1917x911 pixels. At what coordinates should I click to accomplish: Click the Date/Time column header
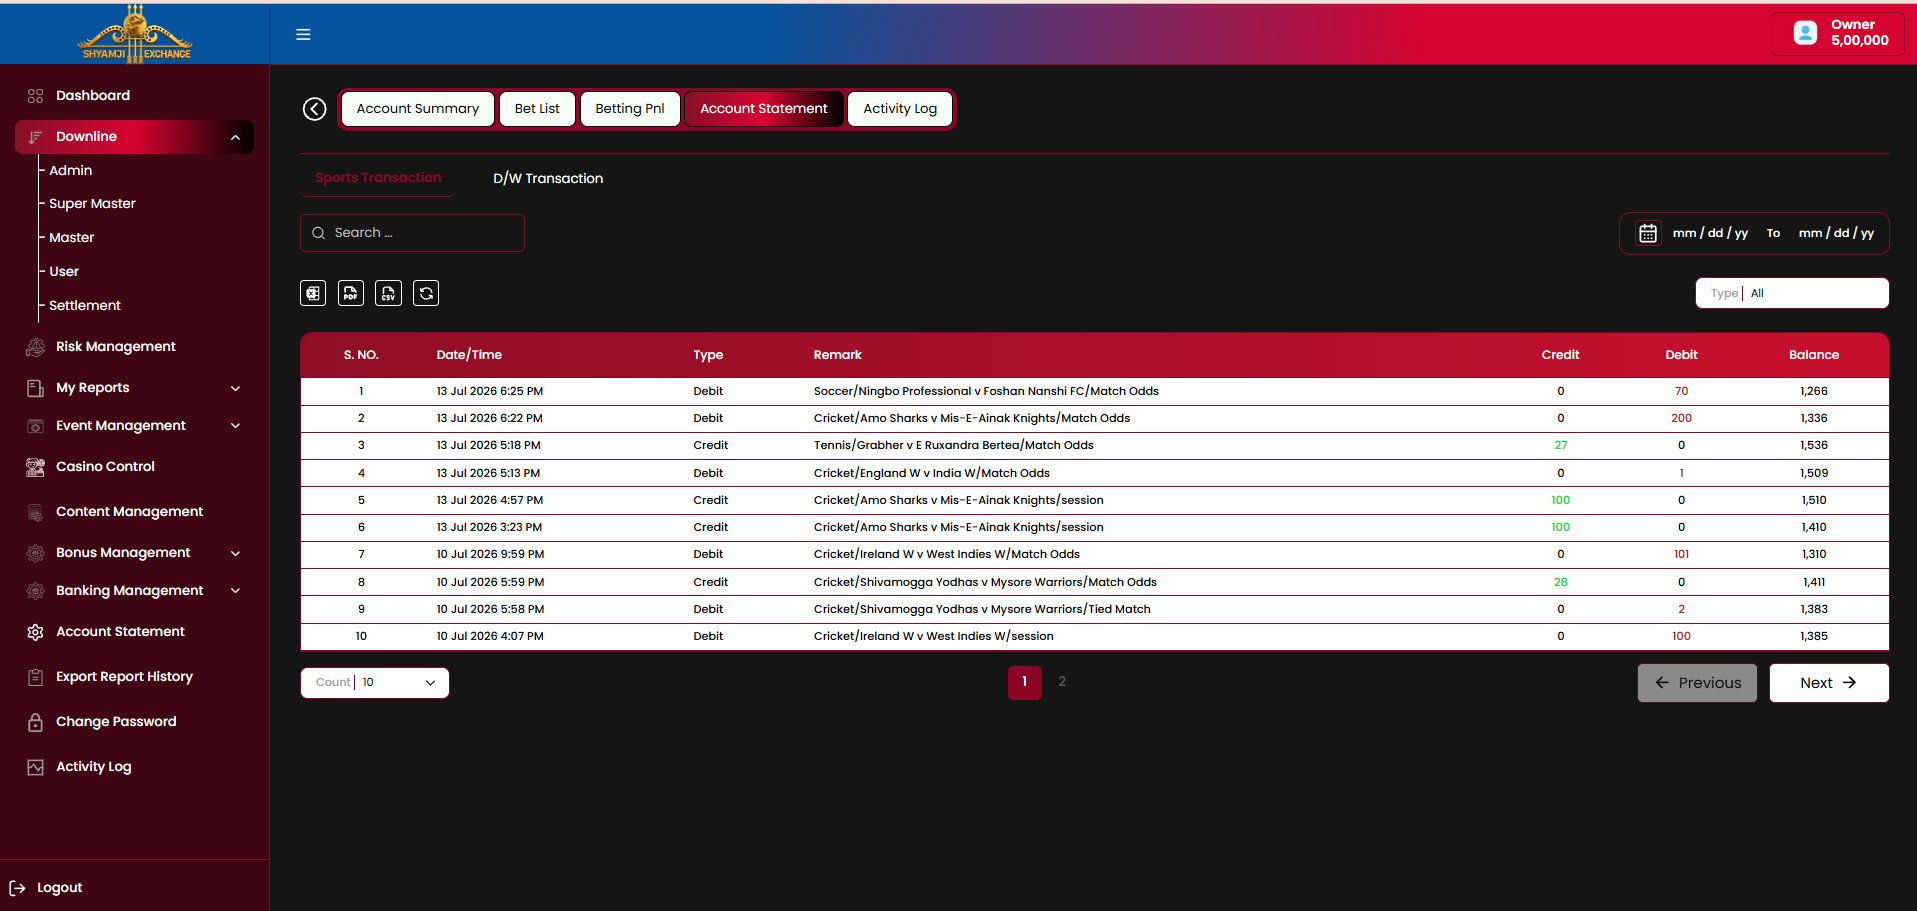pos(469,355)
